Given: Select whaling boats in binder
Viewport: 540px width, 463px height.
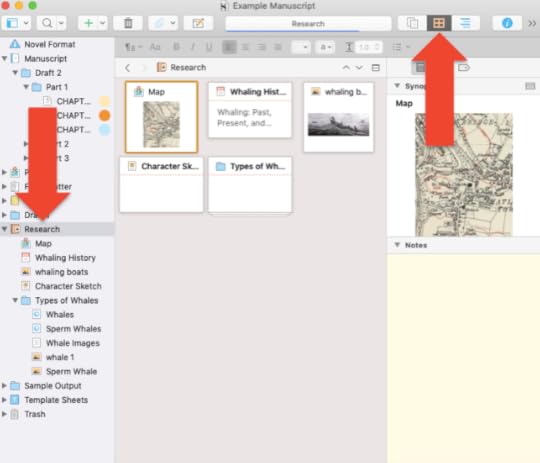Looking at the screenshot, I should (x=62, y=272).
